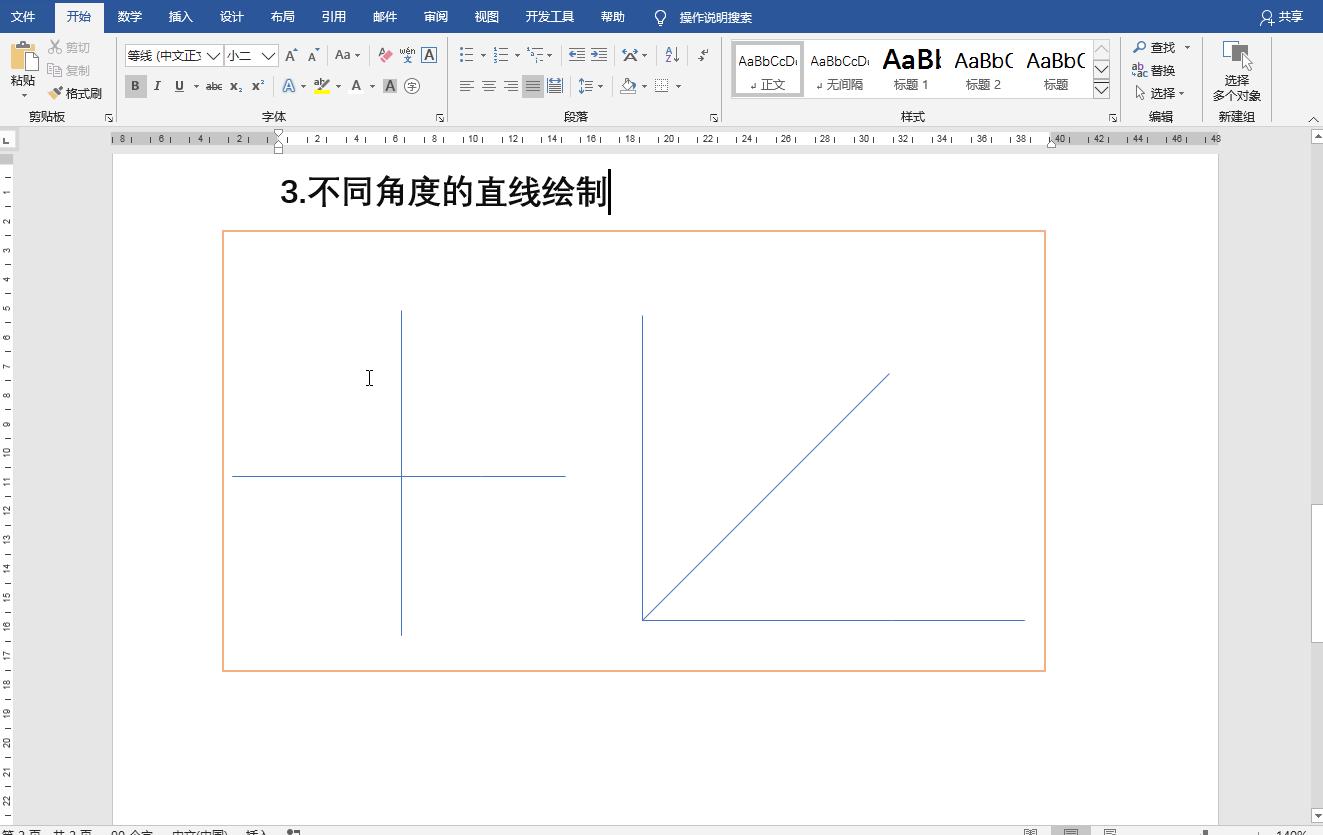This screenshot has height=835, width=1323.
Task: Open the 视图 ribbon tab
Action: click(x=486, y=16)
